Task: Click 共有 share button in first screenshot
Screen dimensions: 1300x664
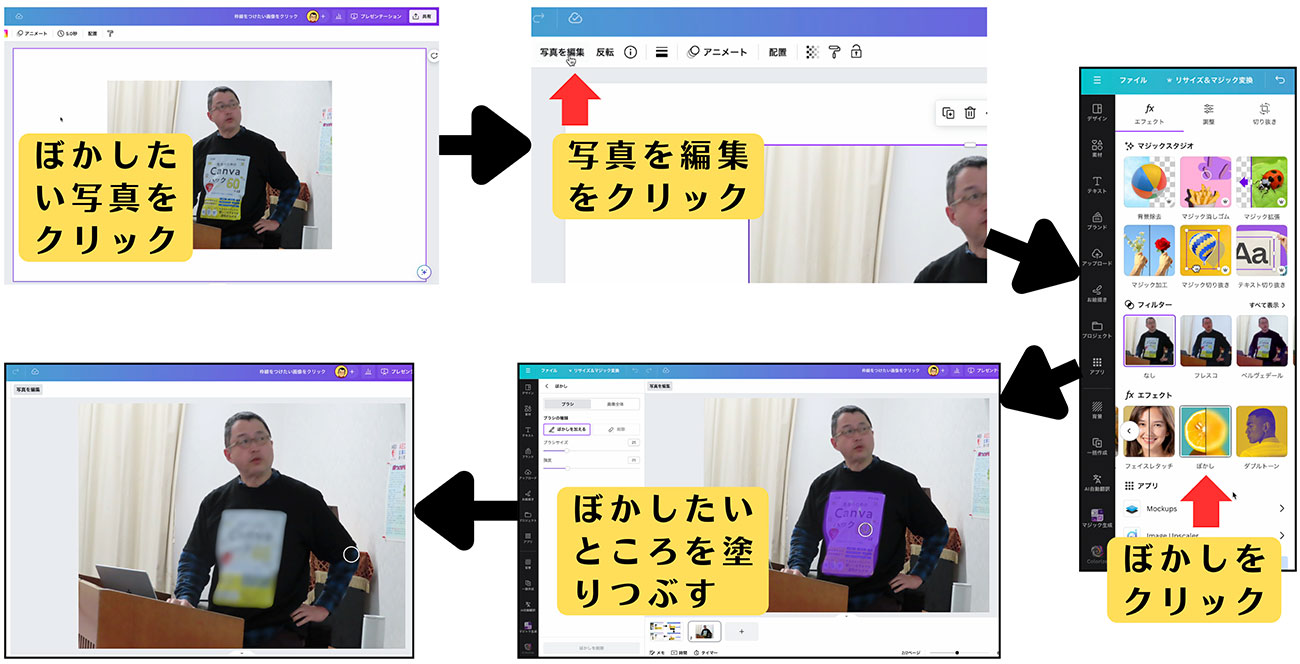Action: tap(423, 17)
